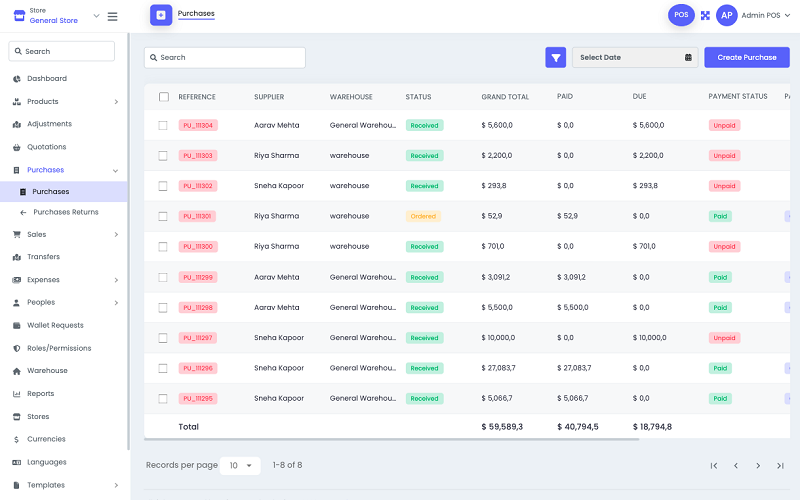Click the filter funnel icon button
Image resolution: width=800 pixels, height=500 pixels.
click(x=555, y=58)
